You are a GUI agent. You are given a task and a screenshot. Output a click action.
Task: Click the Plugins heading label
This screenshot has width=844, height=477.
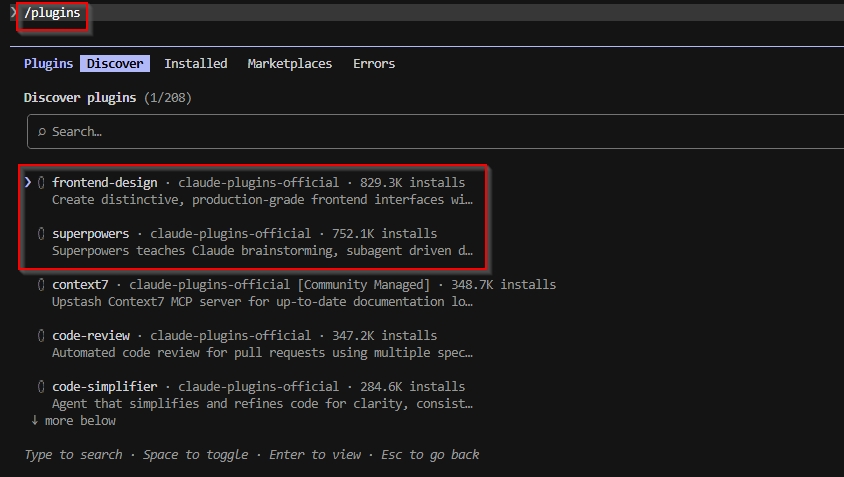(x=48, y=64)
